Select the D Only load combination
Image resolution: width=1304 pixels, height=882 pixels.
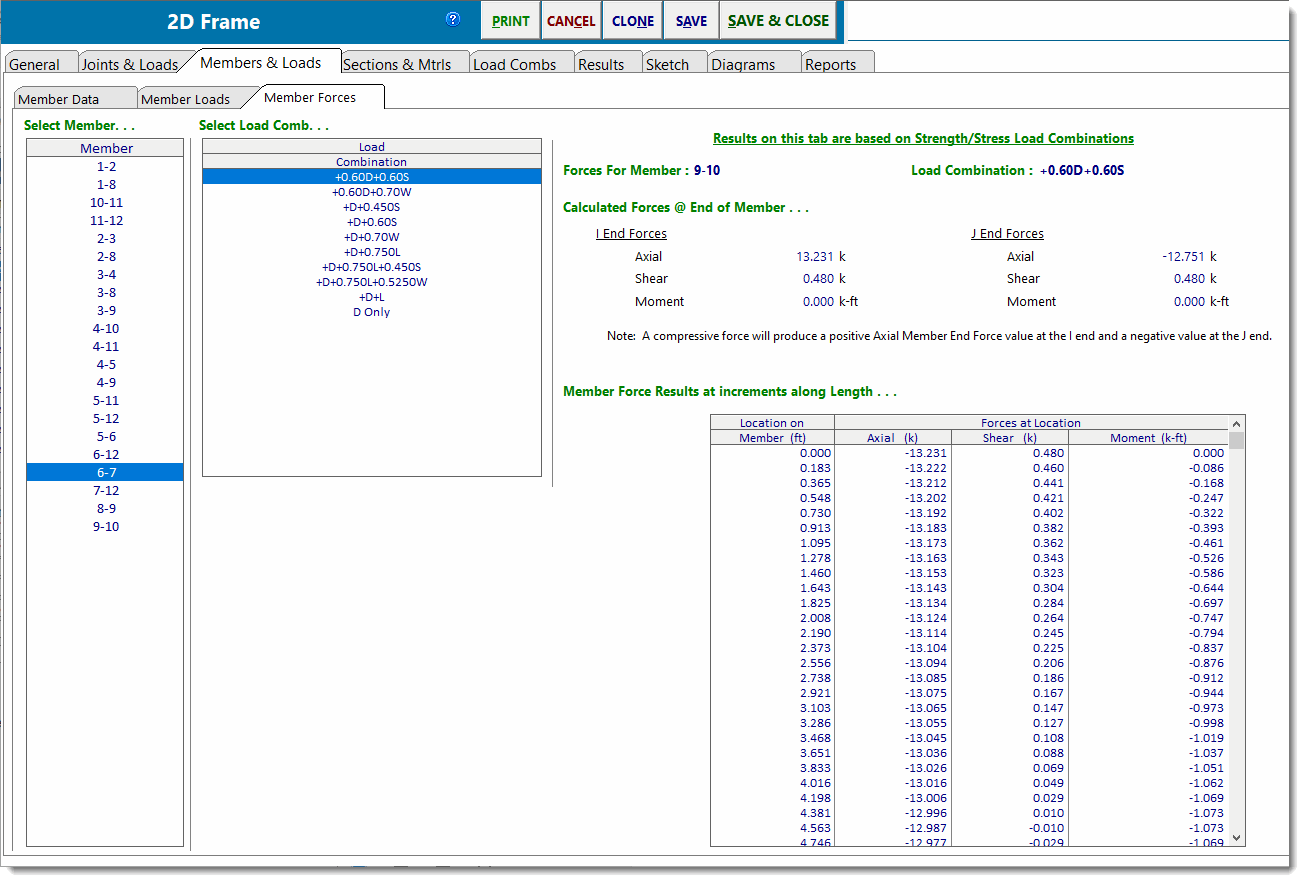(x=371, y=312)
